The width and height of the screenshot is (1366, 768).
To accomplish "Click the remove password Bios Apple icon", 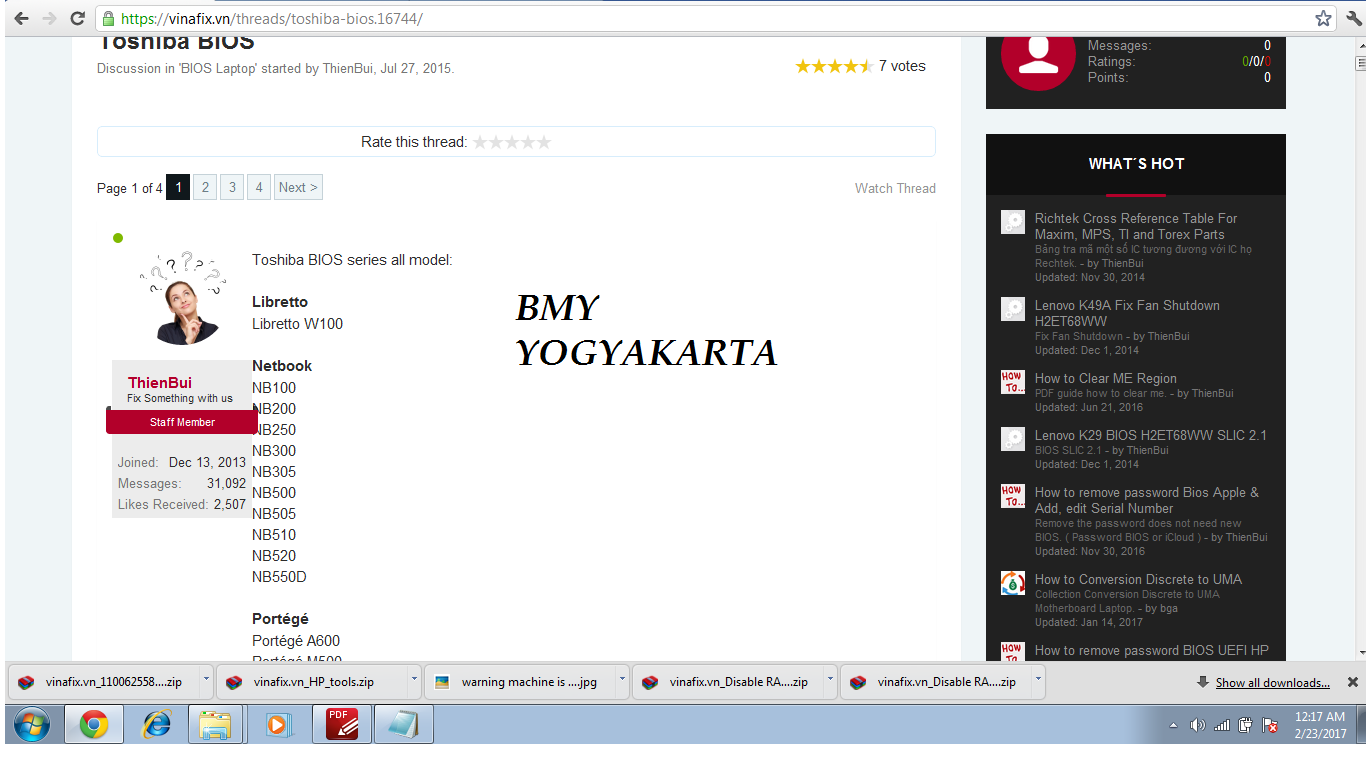I will (1013, 496).
